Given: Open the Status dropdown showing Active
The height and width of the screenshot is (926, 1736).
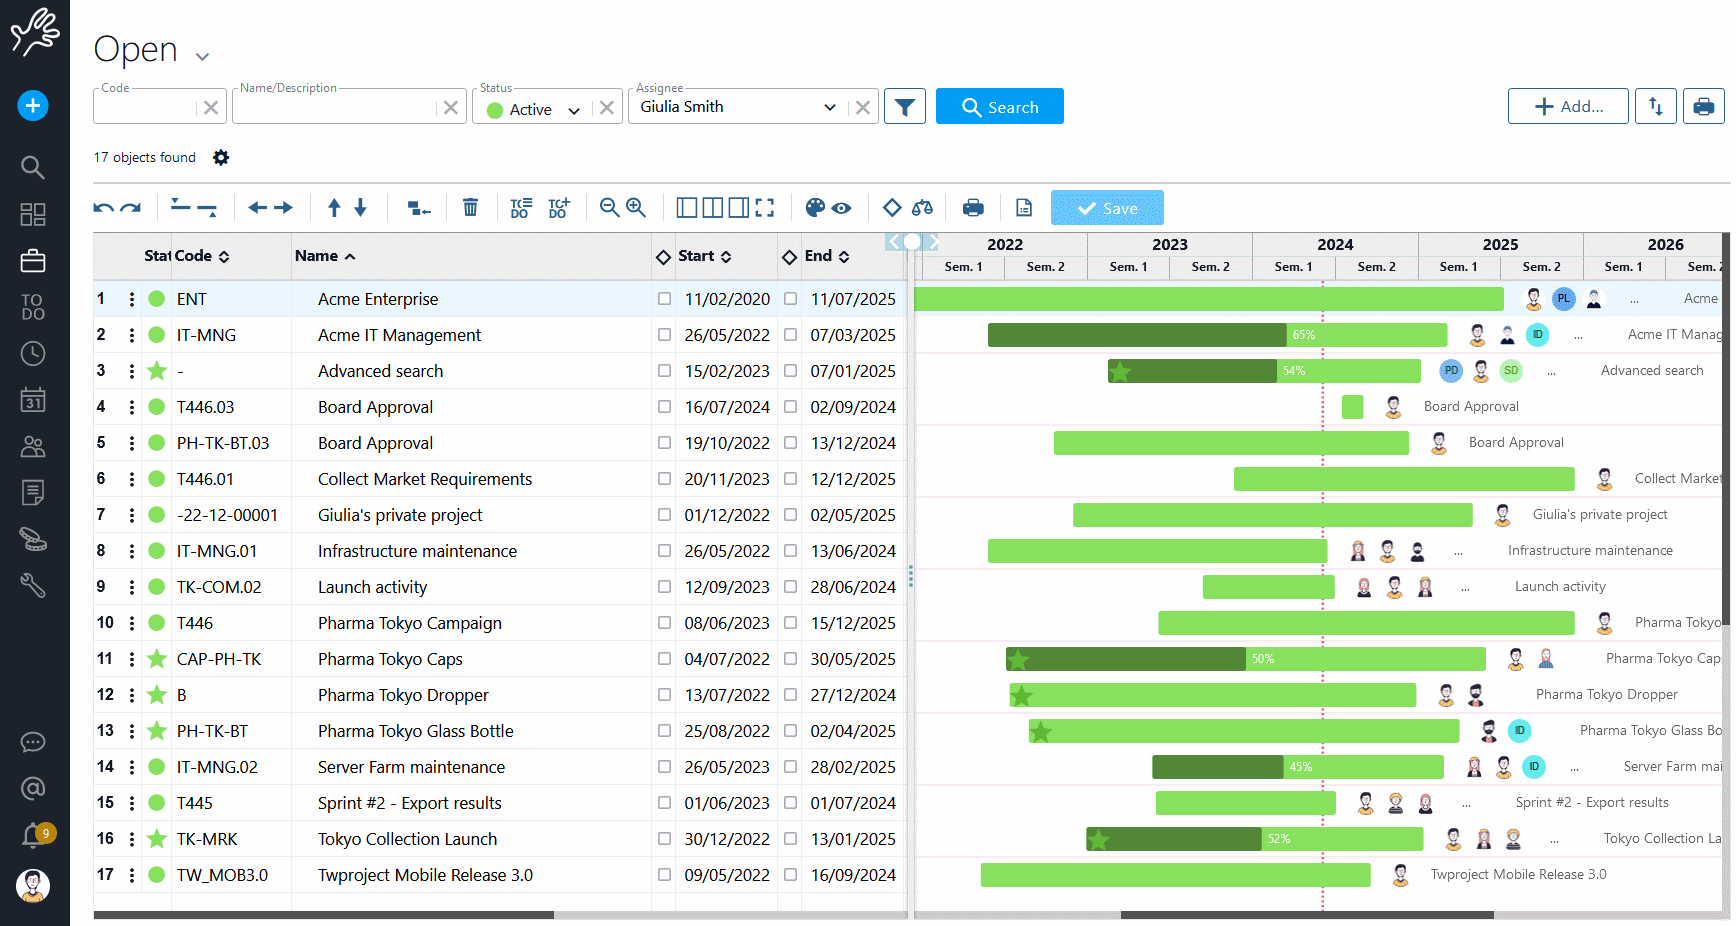Looking at the screenshot, I should pos(574,110).
